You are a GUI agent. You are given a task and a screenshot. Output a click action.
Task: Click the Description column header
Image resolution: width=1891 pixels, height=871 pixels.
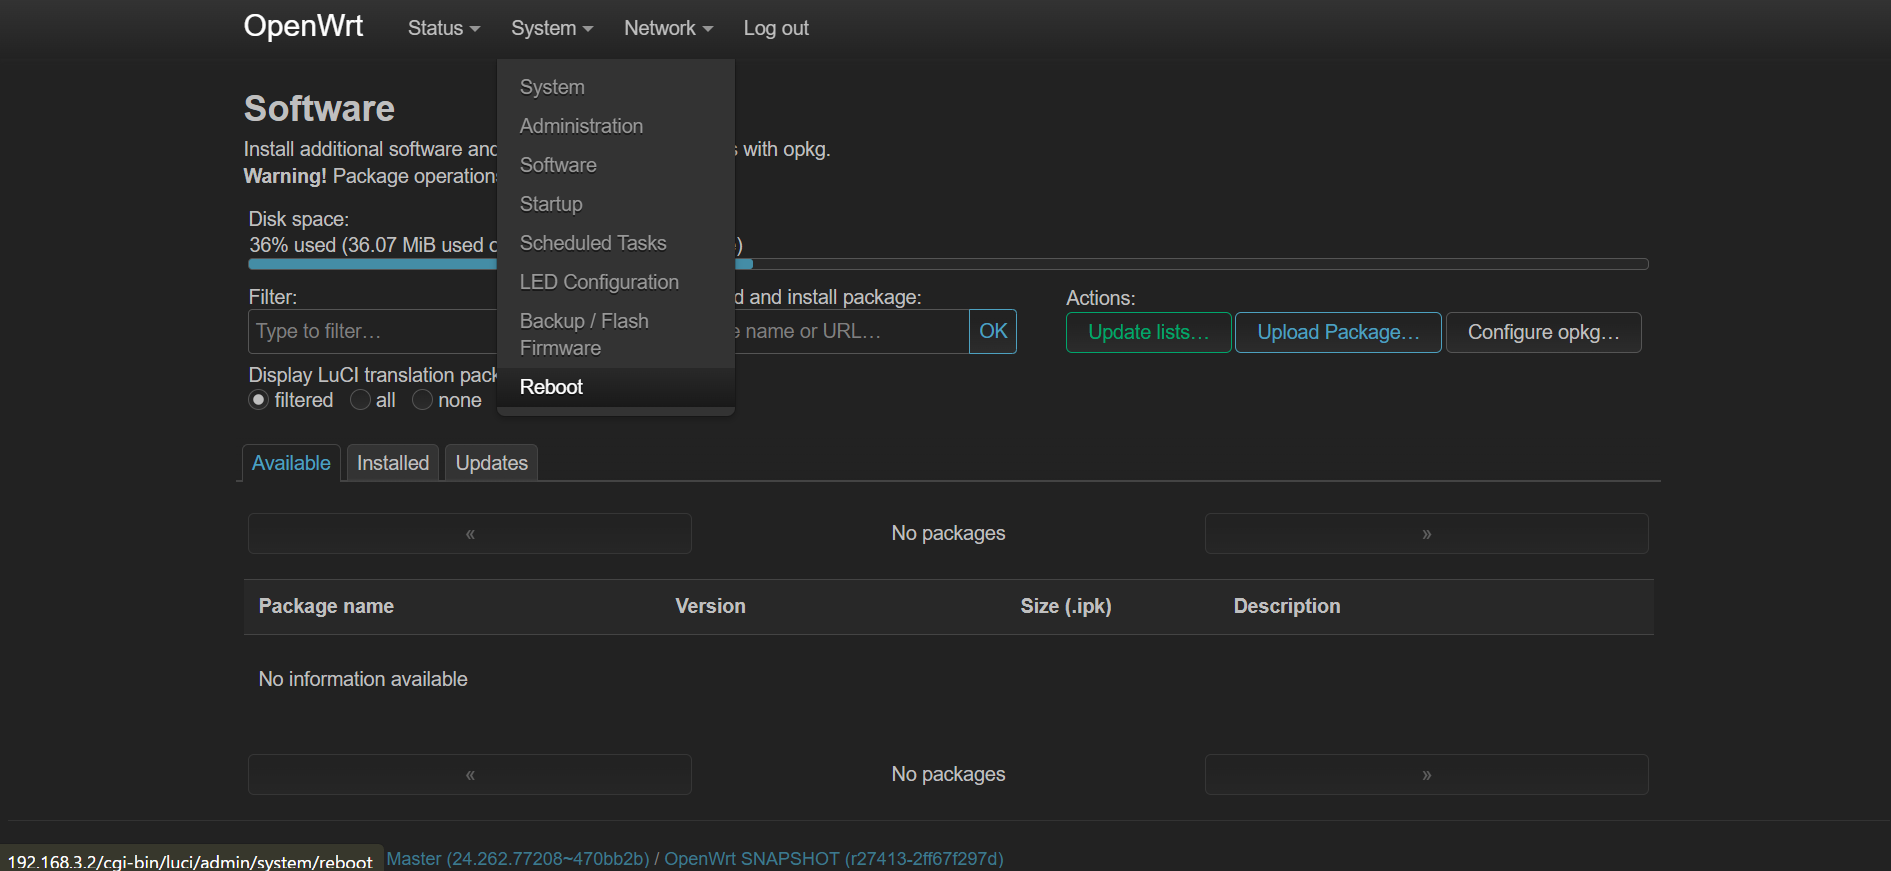[1287, 606]
